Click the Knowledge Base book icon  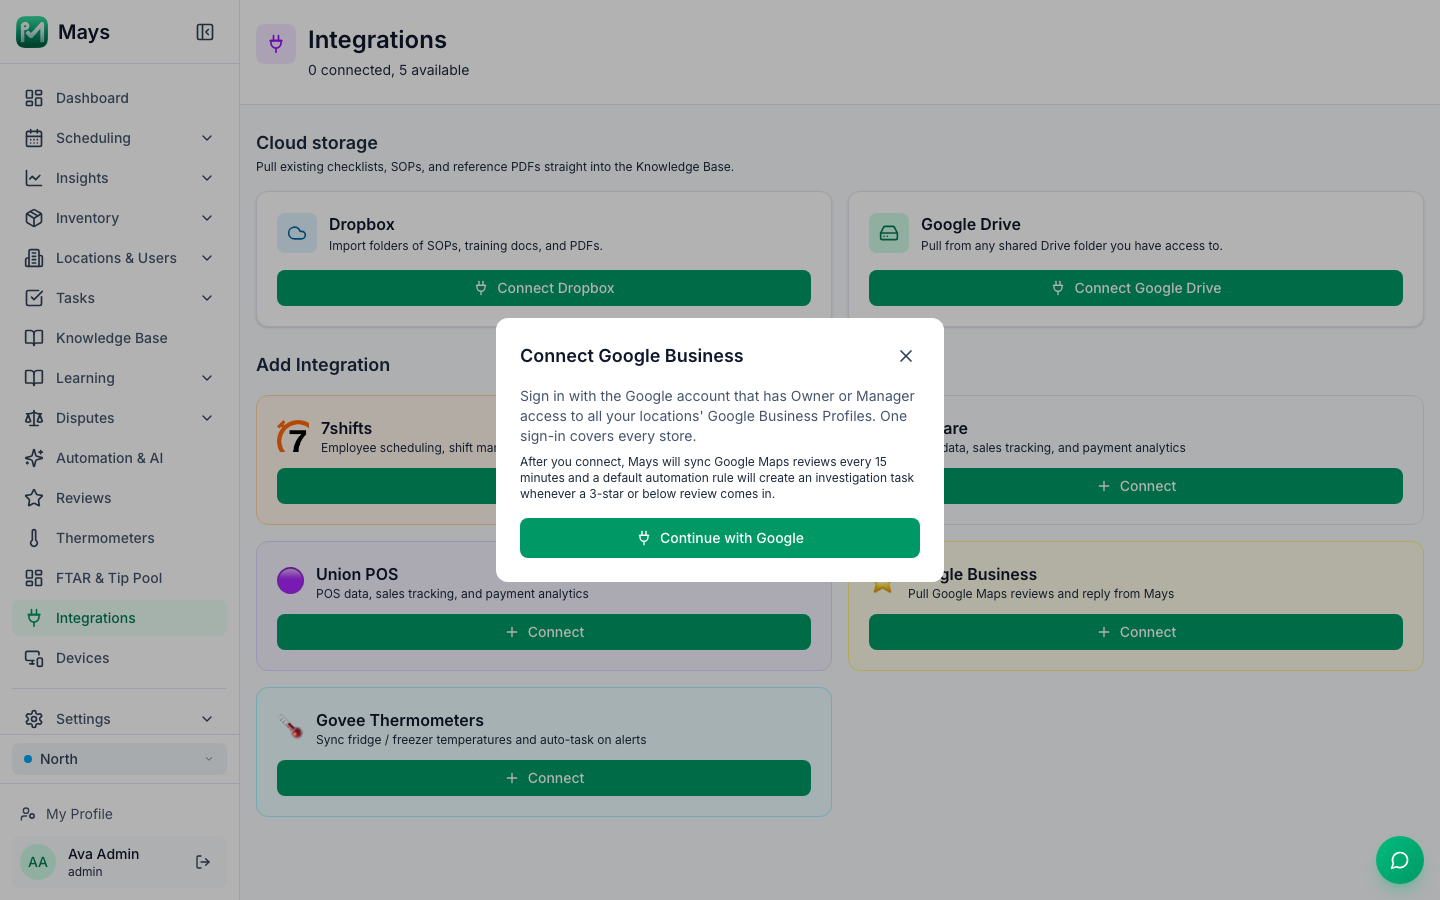(x=34, y=338)
